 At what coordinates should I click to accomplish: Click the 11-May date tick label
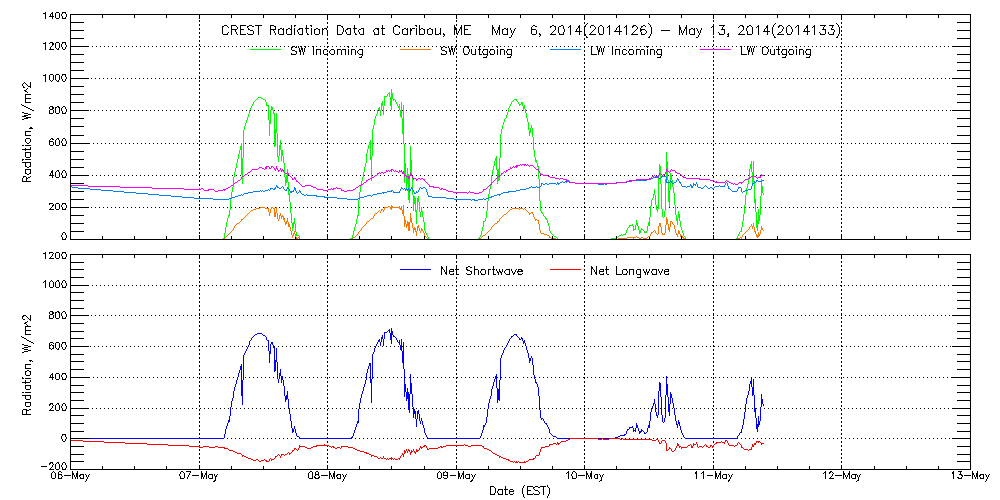712,476
